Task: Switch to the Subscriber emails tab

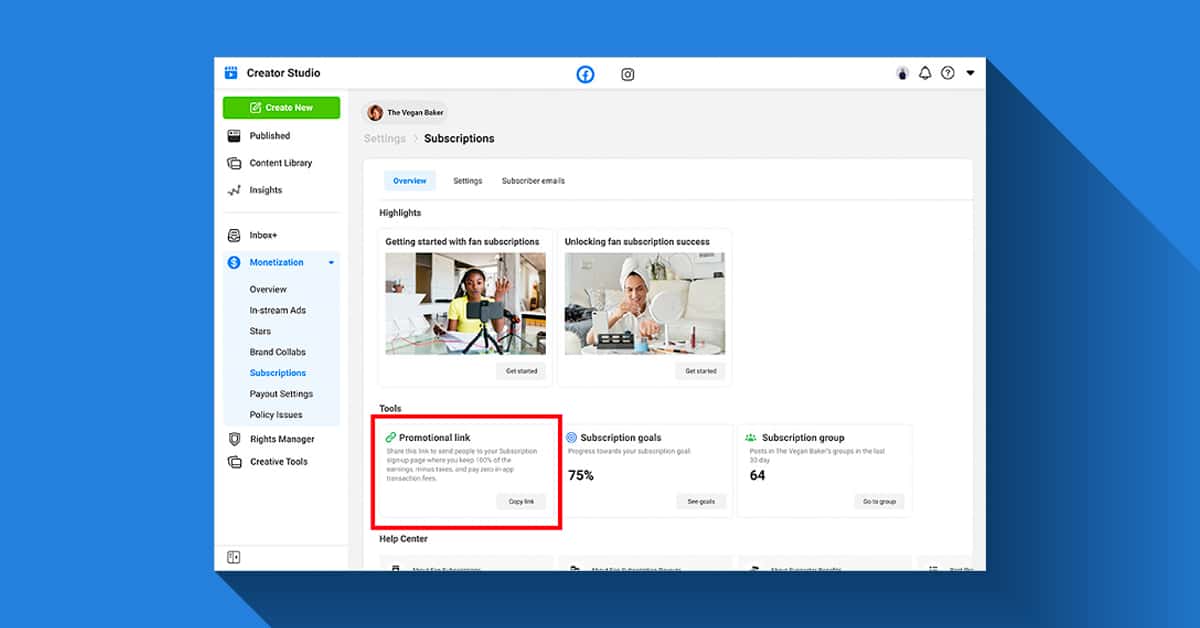Action: pyautogui.click(x=533, y=181)
